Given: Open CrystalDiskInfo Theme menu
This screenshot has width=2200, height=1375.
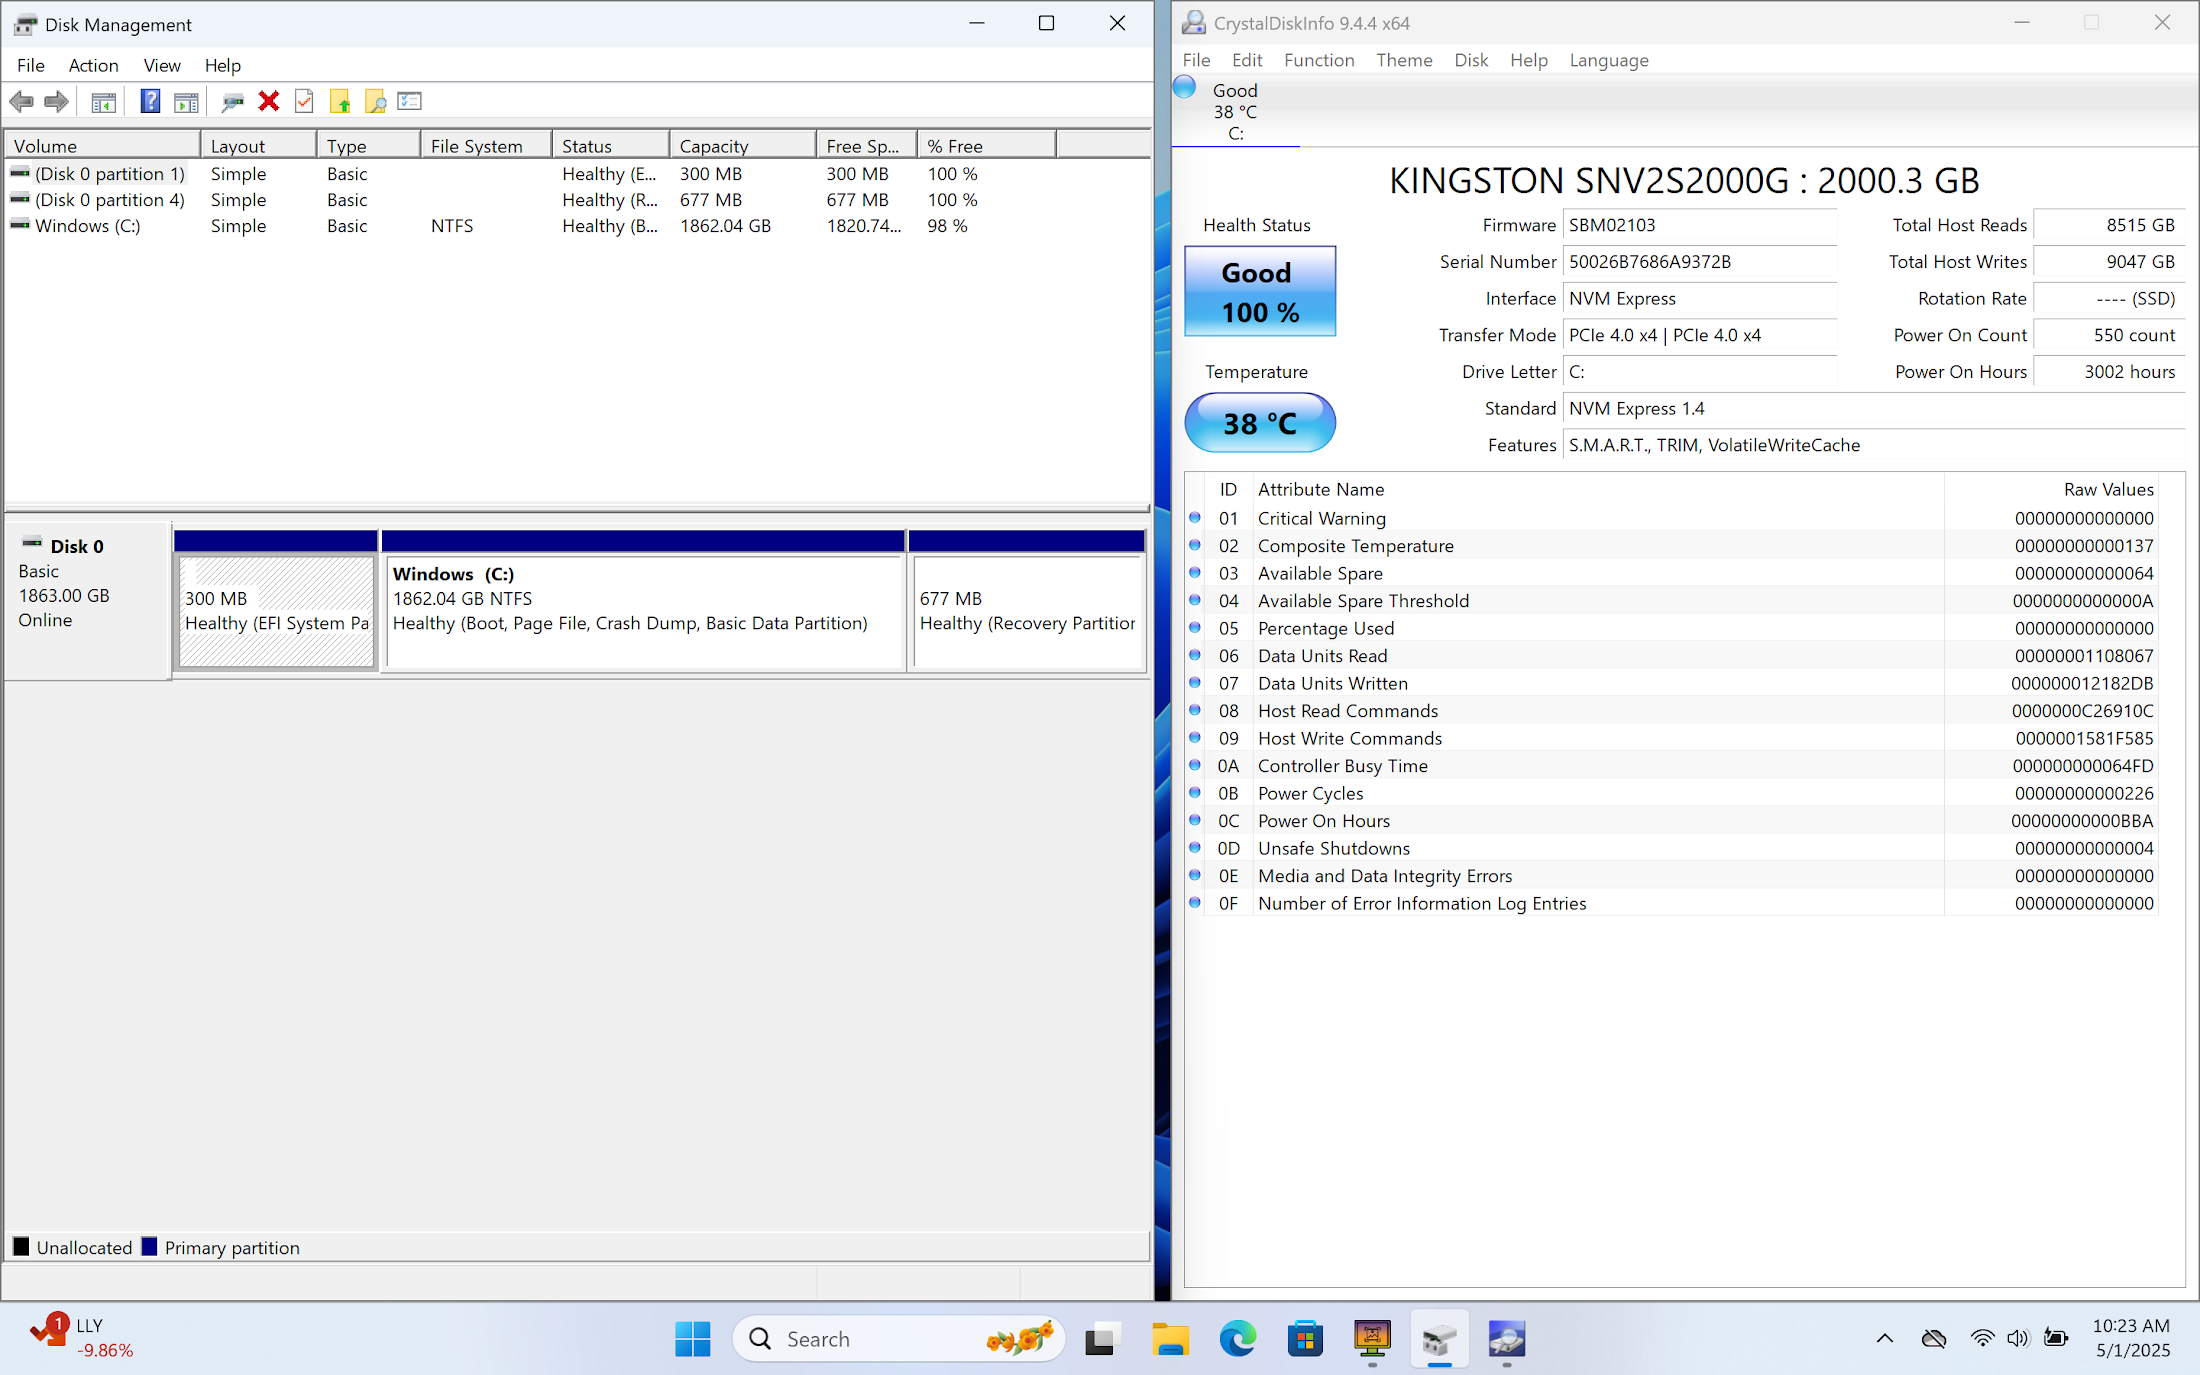Looking at the screenshot, I should [x=1404, y=60].
